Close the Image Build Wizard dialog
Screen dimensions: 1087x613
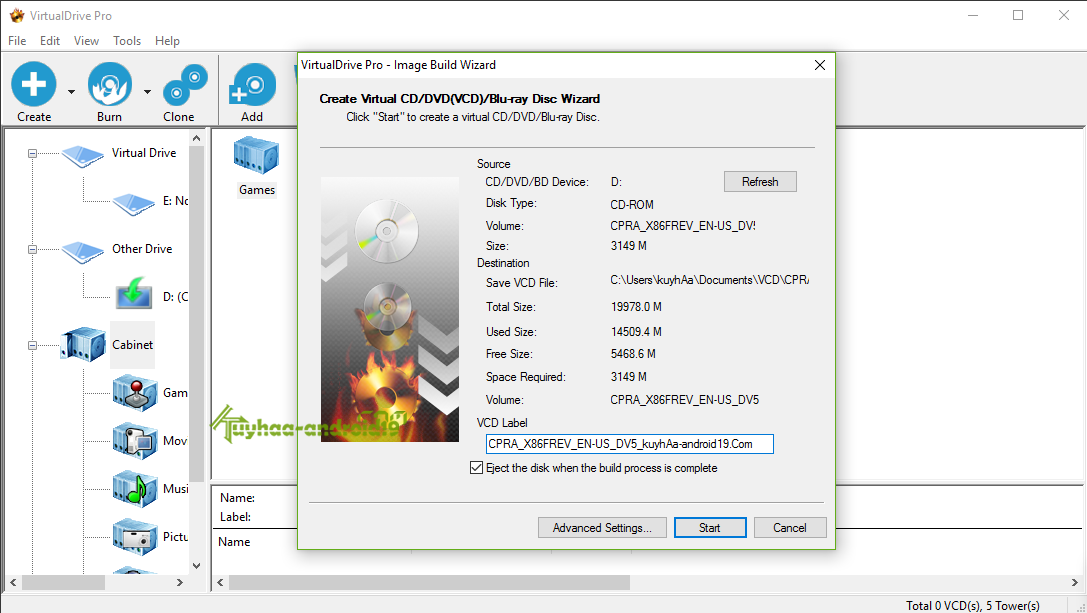point(819,65)
